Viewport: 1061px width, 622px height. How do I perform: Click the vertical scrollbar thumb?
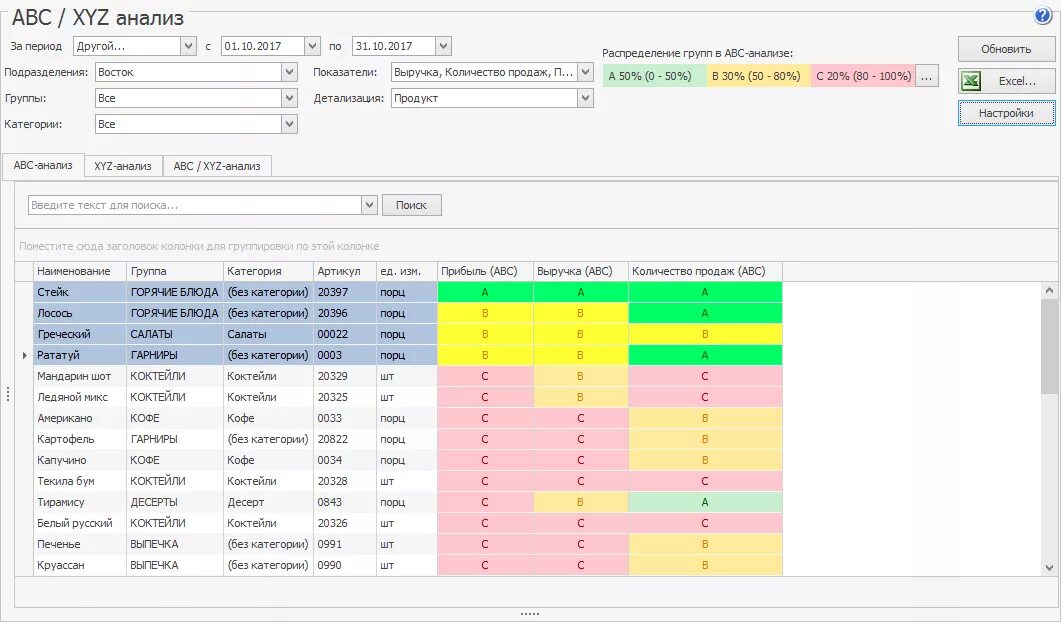(1049, 345)
